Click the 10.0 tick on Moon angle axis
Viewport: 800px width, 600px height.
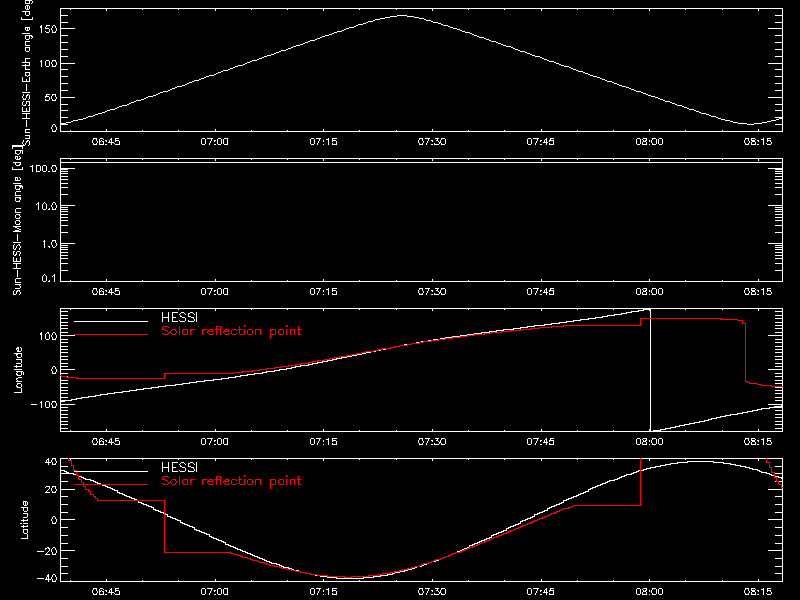pyautogui.click(x=46, y=206)
